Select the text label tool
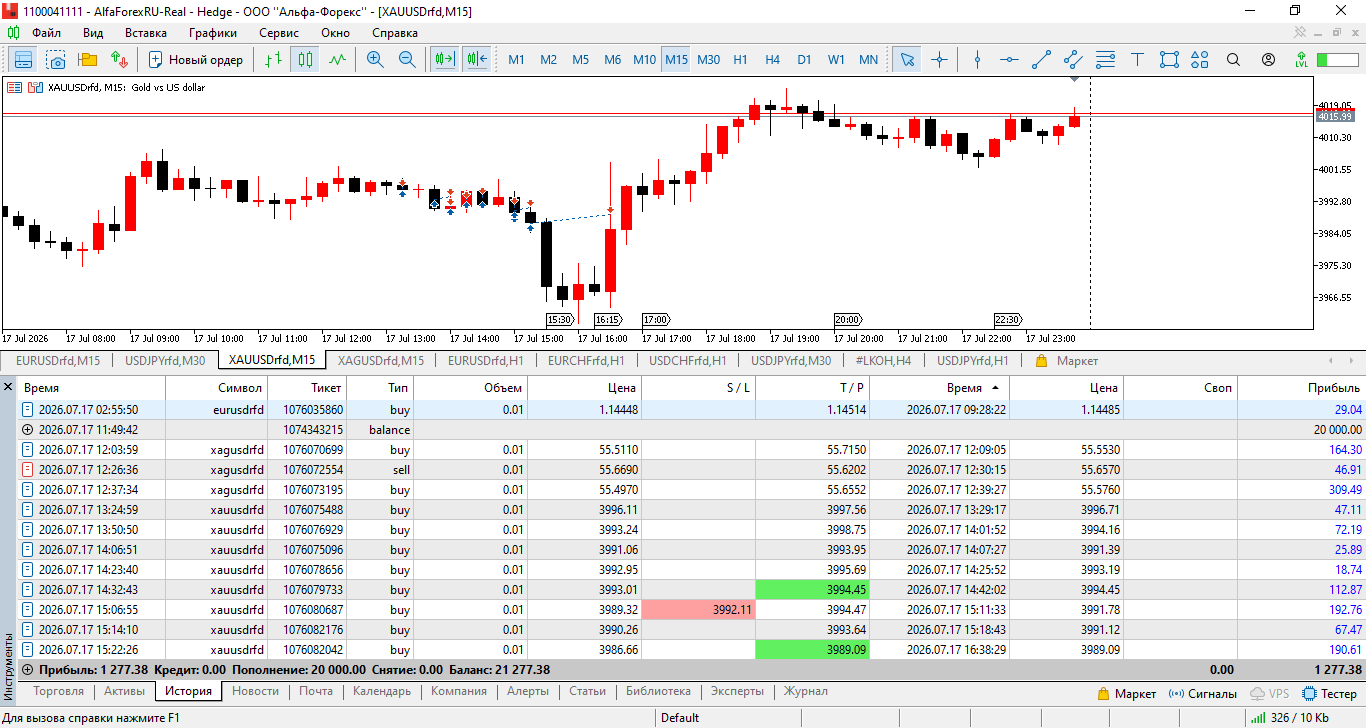The image size is (1366, 728). [x=1137, y=60]
